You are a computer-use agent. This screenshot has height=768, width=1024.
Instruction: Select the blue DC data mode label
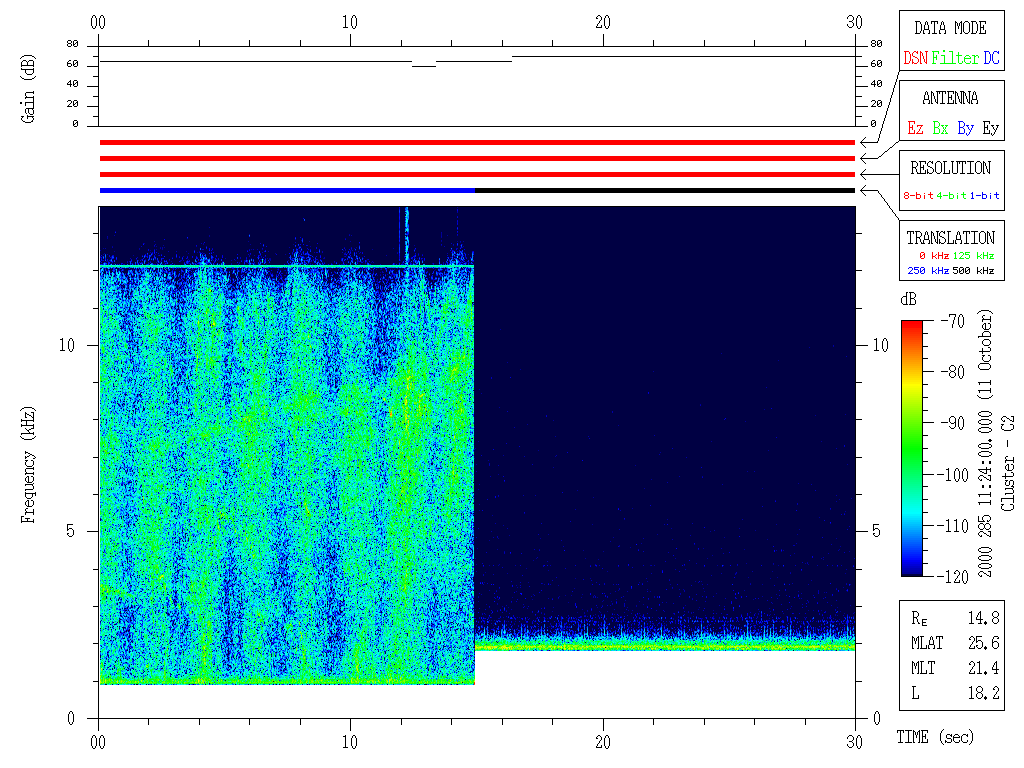coord(991,59)
